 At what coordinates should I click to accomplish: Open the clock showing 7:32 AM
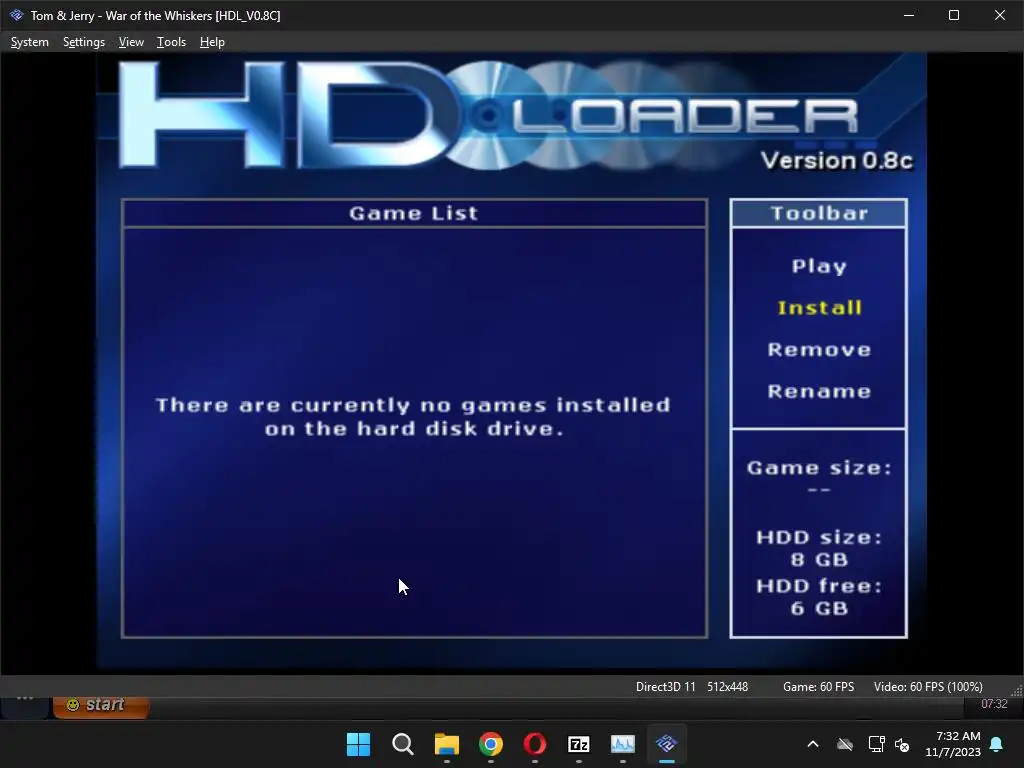(x=953, y=744)
